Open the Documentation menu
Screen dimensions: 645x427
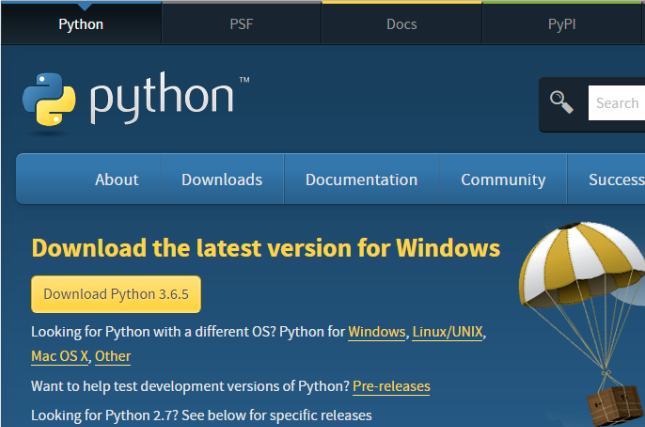click(x=362, y=179)
